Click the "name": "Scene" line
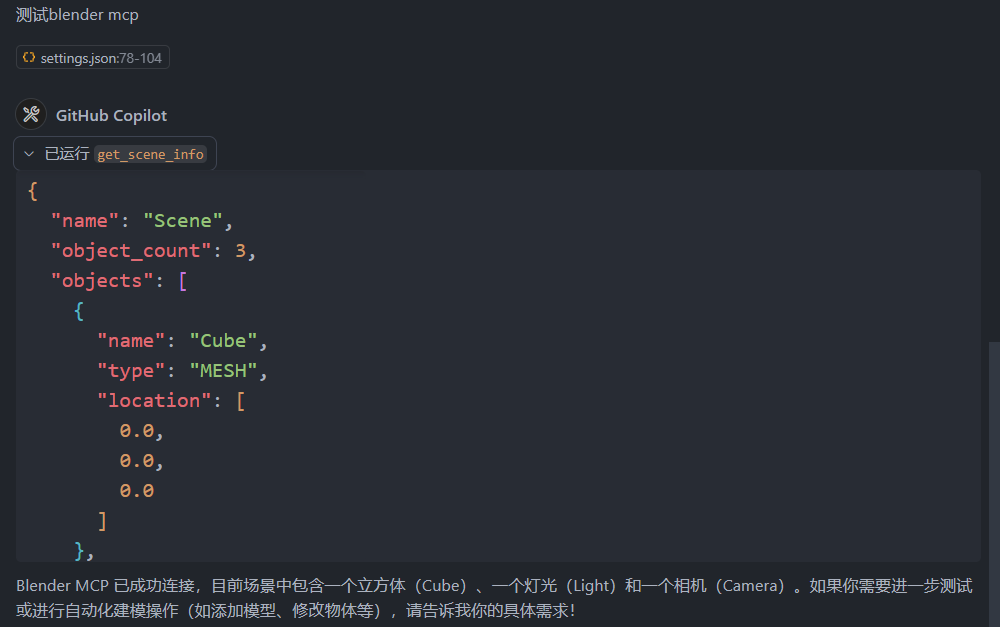Screen dimensions: 1000x627 click(x=142, y=221)
